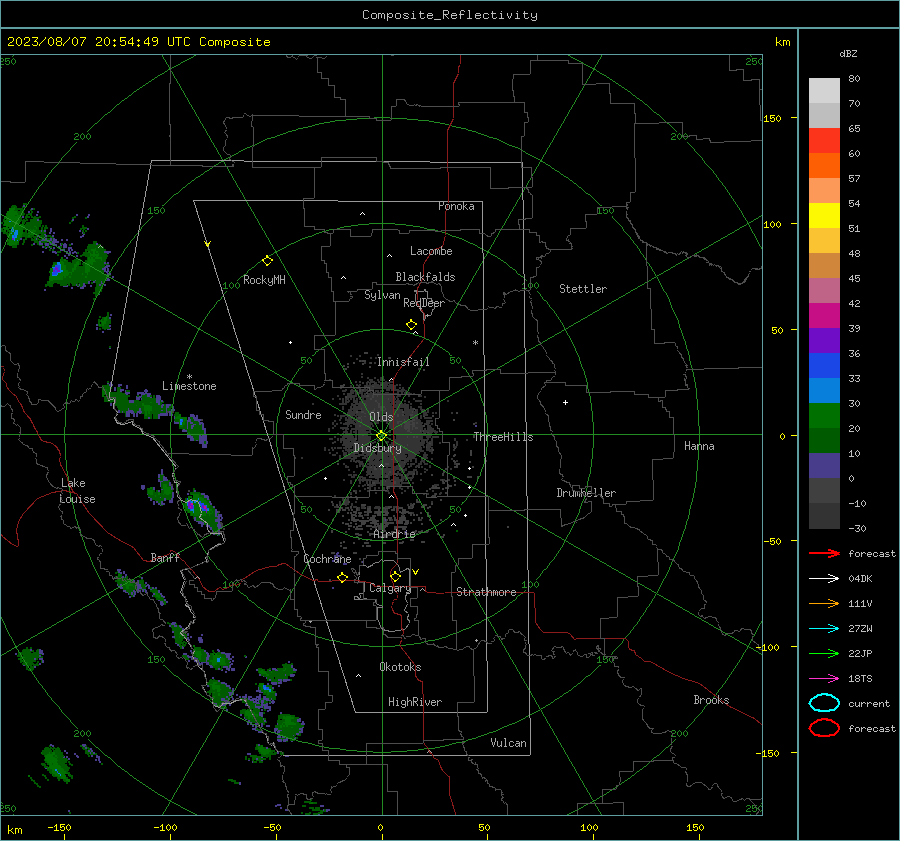Click the Drumheller town label
Viewport: 900px width, 841px height.
pos(586,493)
